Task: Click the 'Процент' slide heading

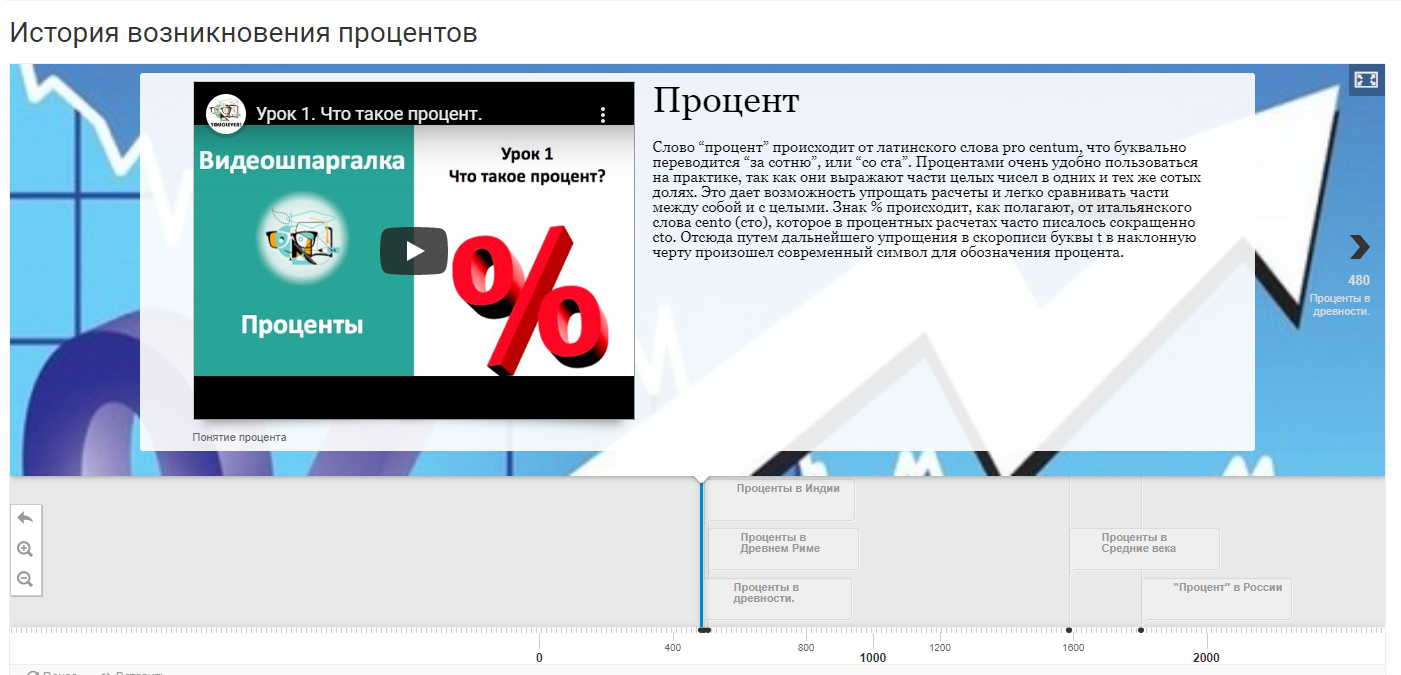Action: [726, 100]
